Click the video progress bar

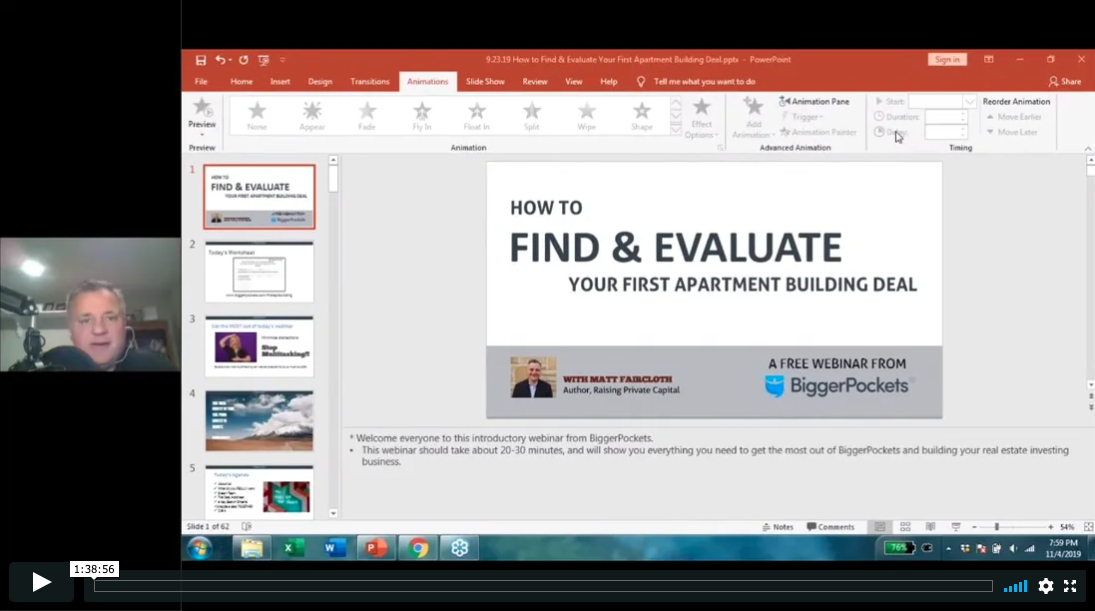click(x=543, y=586)
